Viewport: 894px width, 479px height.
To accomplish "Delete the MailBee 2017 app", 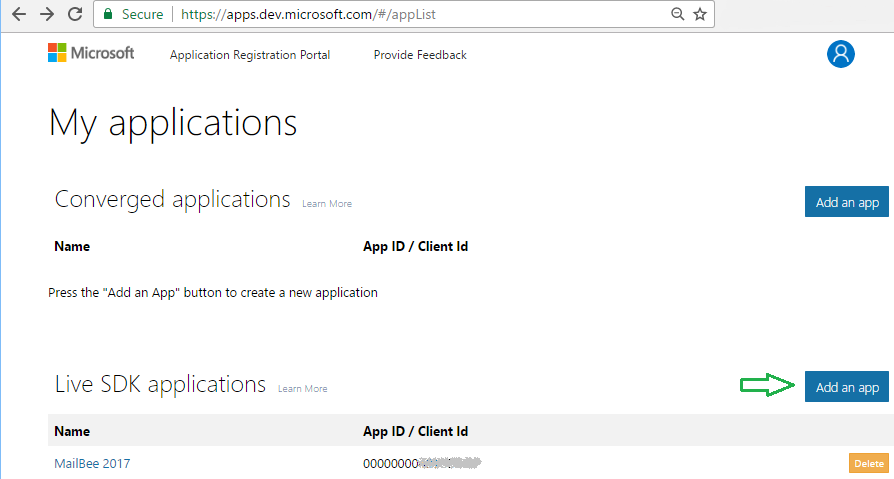I will point(869,464).
